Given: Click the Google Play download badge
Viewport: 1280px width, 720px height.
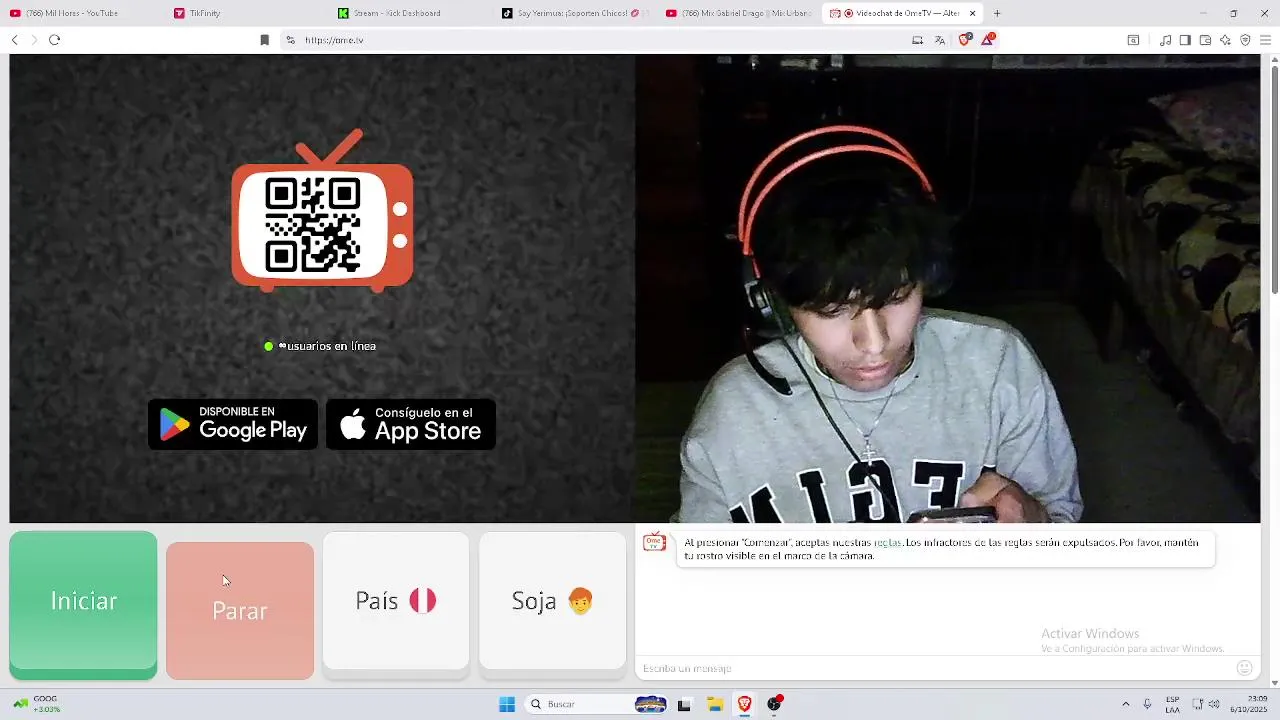Looking at the screenshot, I should [233, 424].
